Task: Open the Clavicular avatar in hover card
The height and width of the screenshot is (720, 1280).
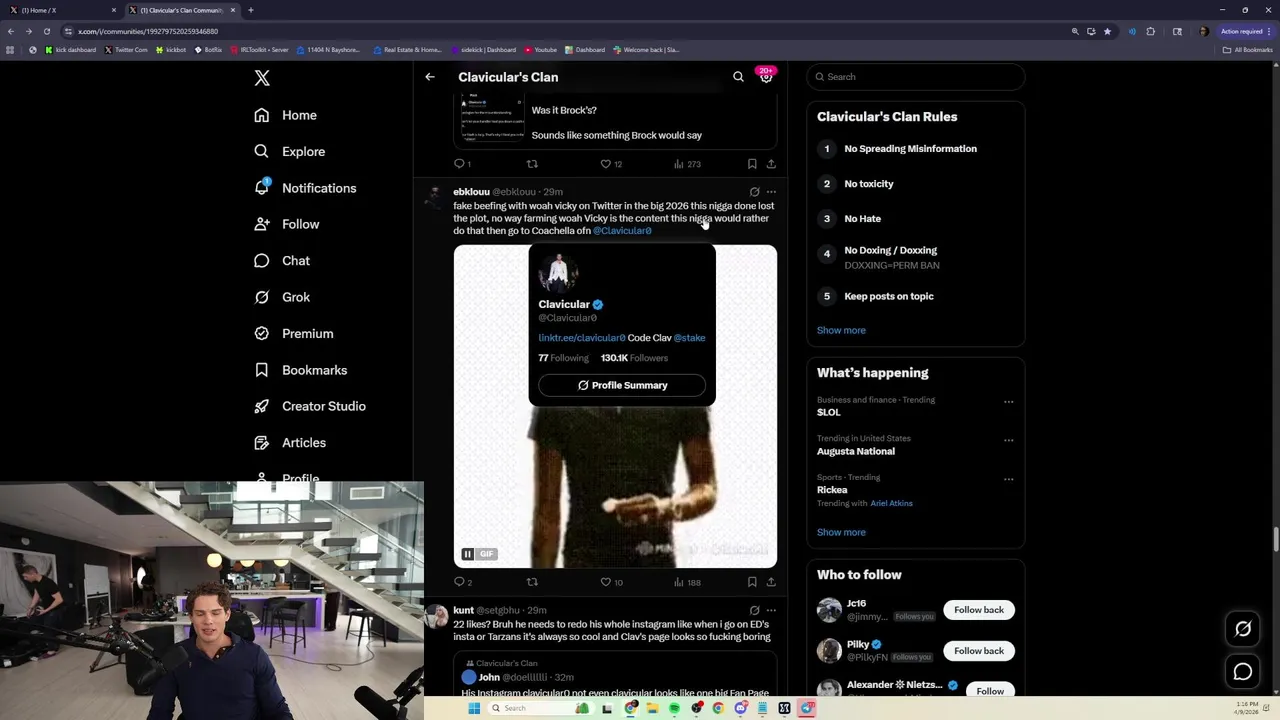Action: point(558,272)
